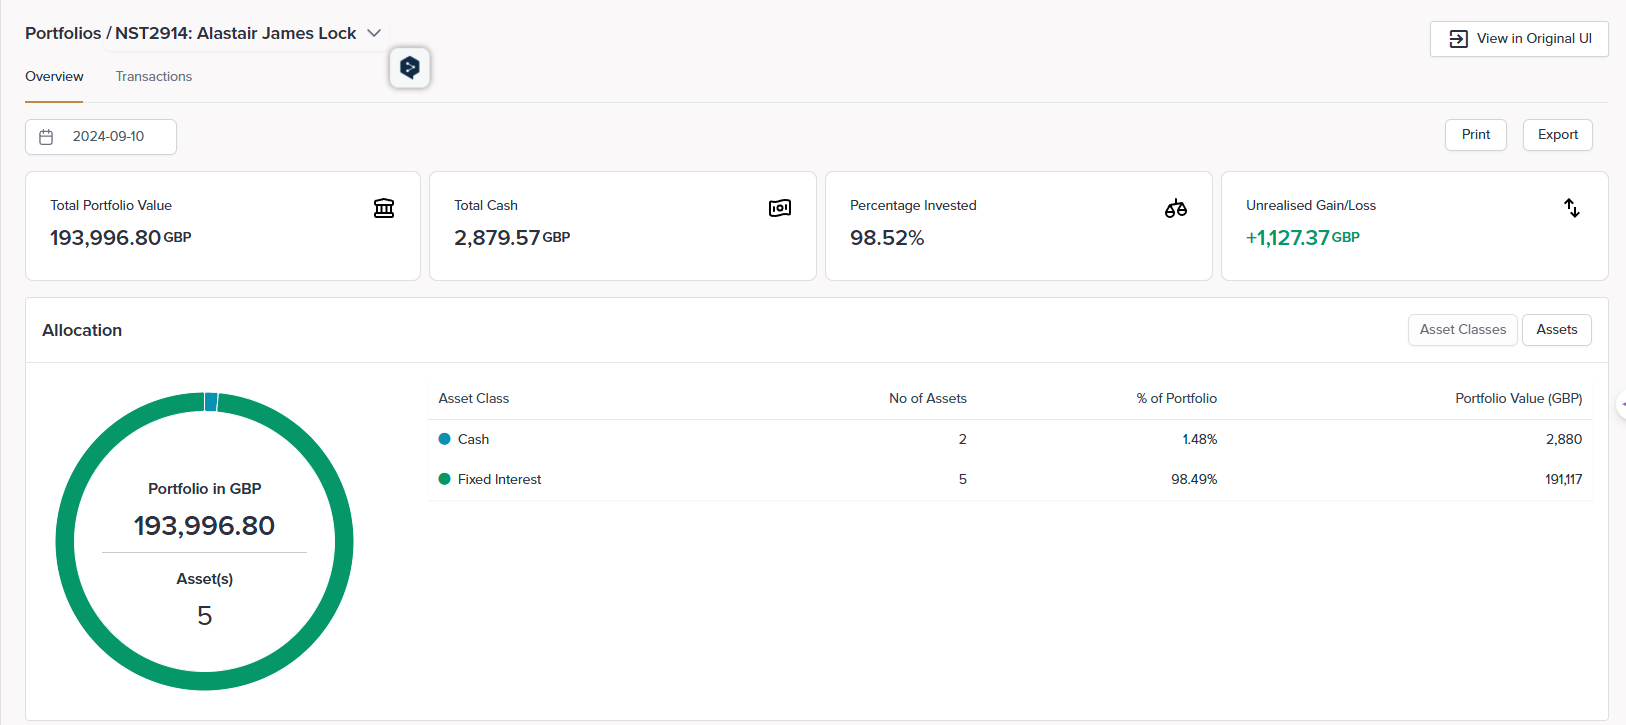The width and height of the screenshot is (1626, 725).
Task: Click the balance scale icon in Percentage Invested
Action: point(1176,208)
